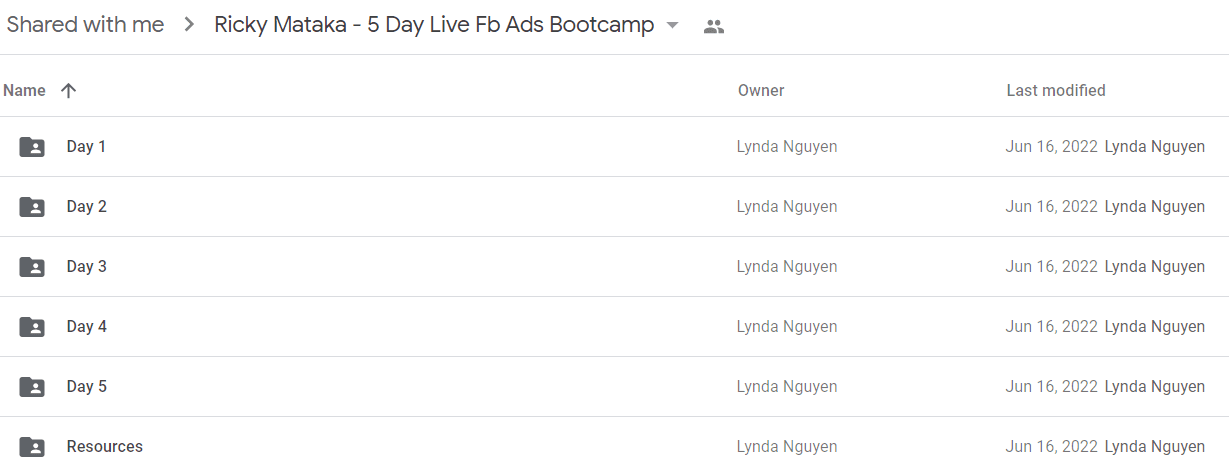Viewport: 1229px width, 474px height.
Task: Click the Day 4 shared folder icon
Action: [x=32, y=327]
